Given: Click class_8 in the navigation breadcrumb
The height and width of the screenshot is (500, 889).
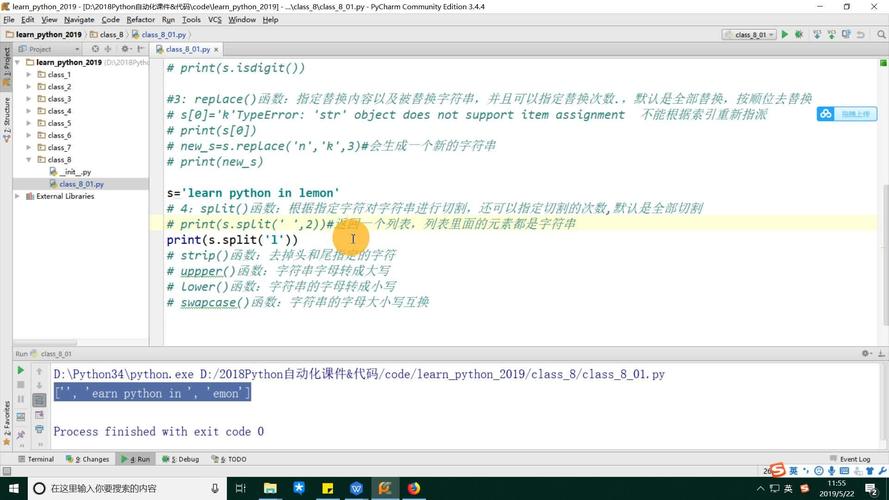Looking at the screenshot, I should pyautogui.click(x=107, y=35).
